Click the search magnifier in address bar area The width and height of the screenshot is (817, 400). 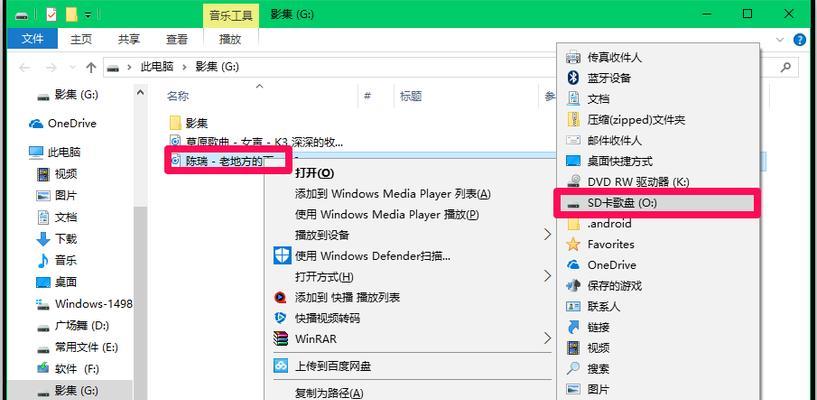(786, 67)
